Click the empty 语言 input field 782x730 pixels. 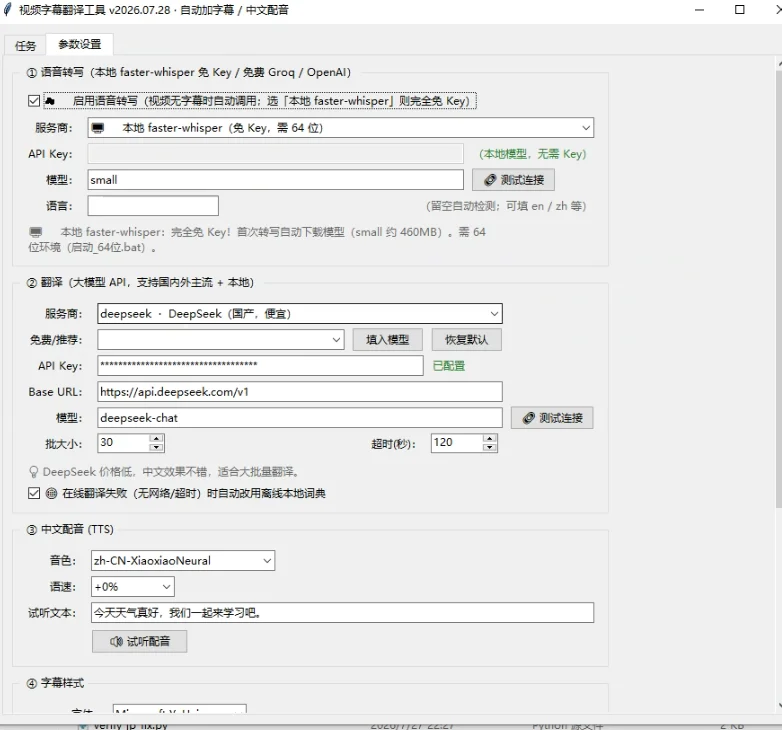click(153, 206)
